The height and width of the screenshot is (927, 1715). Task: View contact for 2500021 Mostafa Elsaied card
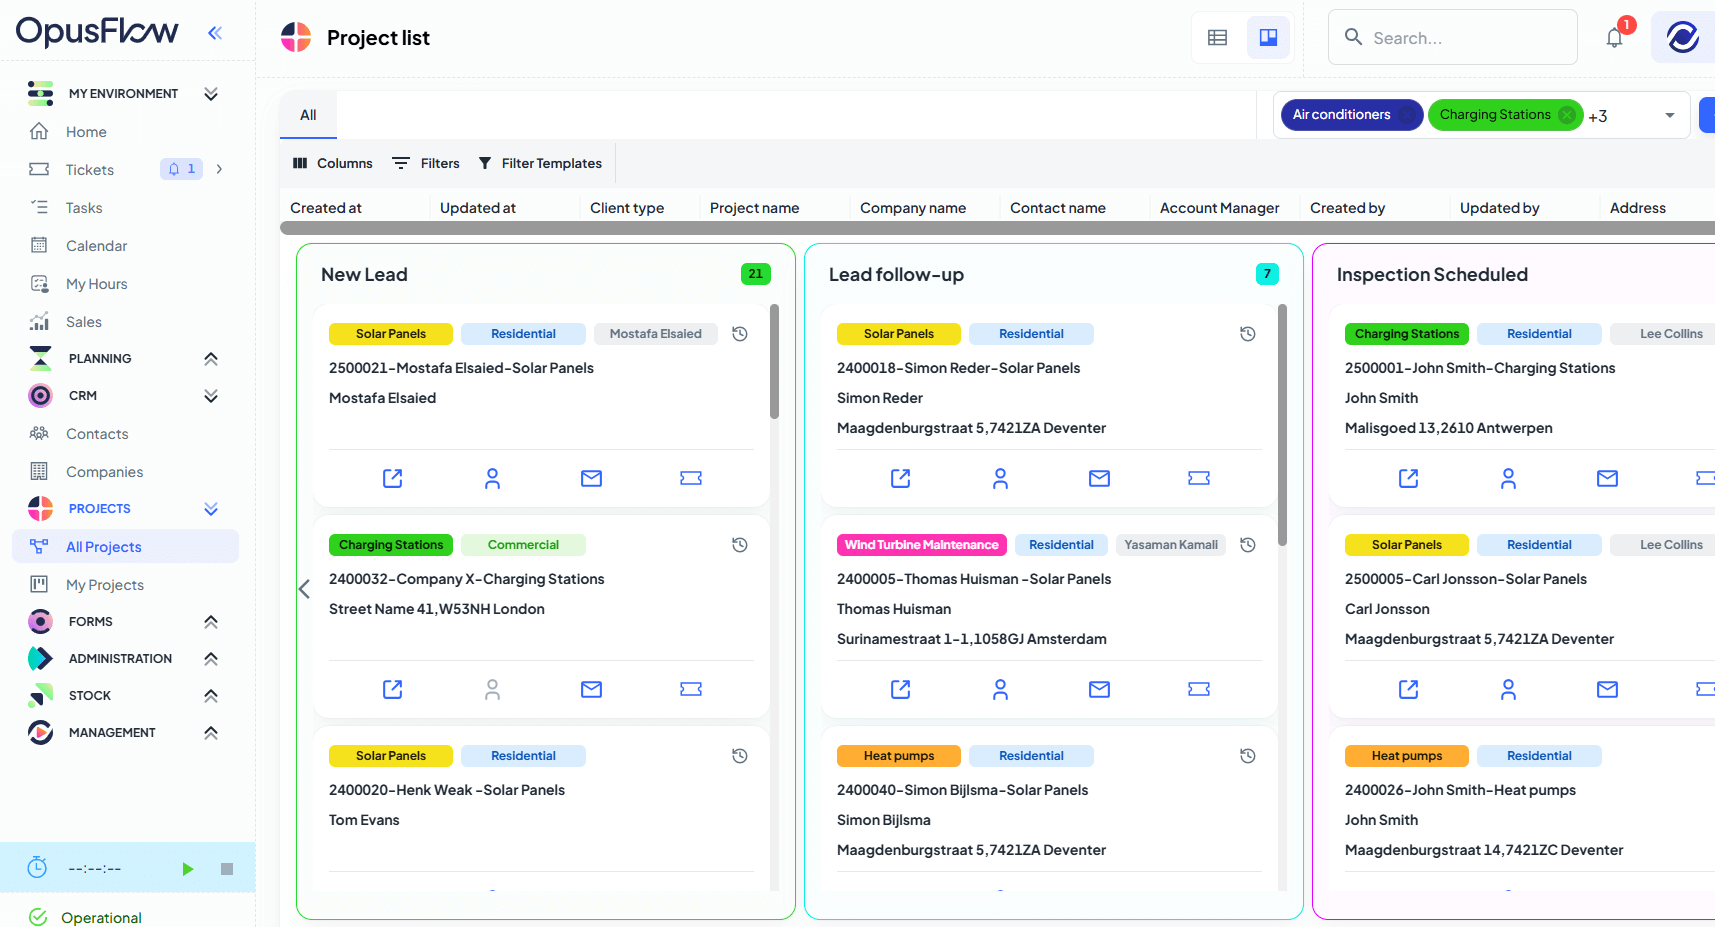(492, 478)
